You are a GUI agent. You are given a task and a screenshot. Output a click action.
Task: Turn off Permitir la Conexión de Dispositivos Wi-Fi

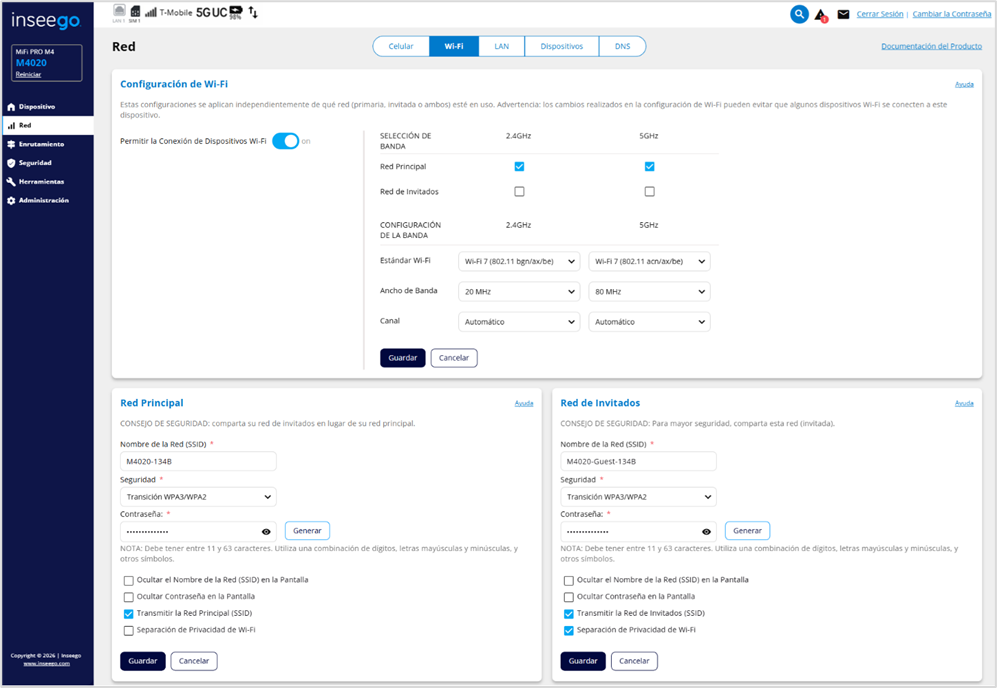point(285,141)
